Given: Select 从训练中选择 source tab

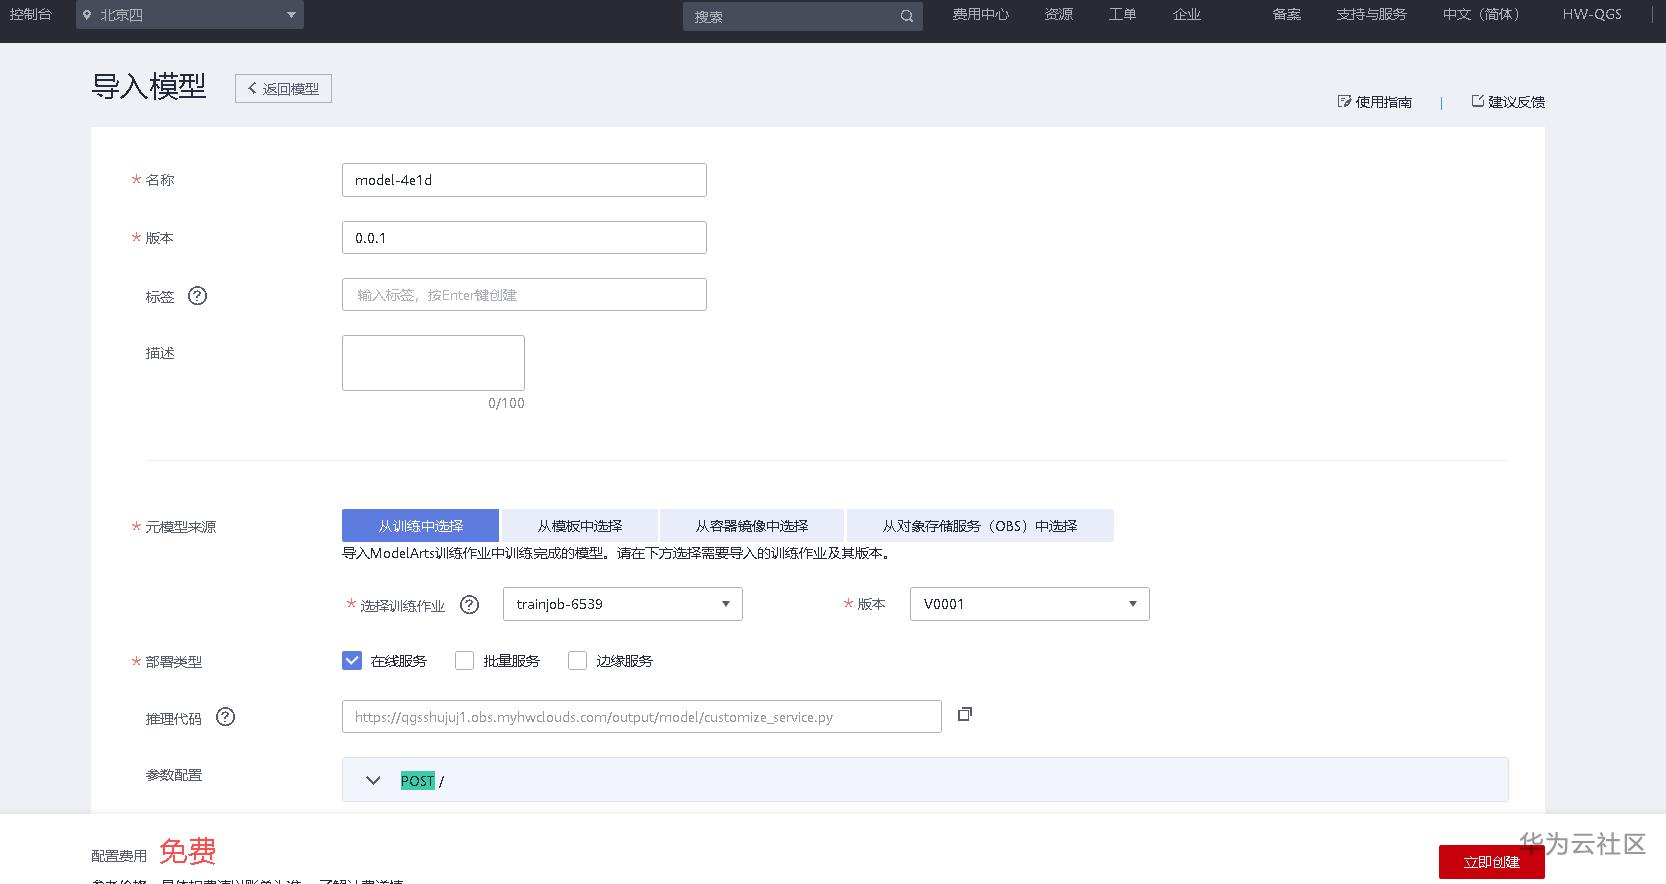Looking at the screenshot, I should point(420,526).
